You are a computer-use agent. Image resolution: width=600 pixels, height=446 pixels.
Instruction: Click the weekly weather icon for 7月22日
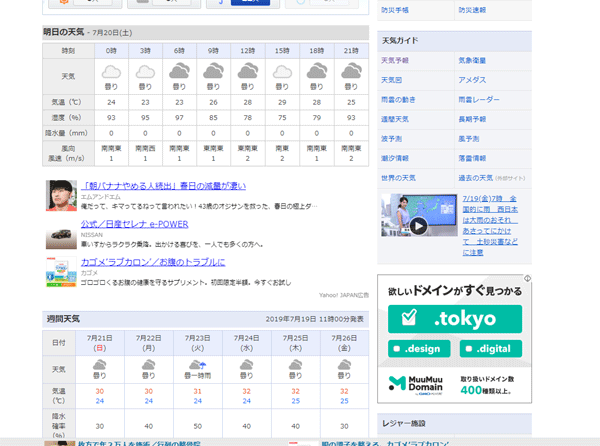[148, 365]
